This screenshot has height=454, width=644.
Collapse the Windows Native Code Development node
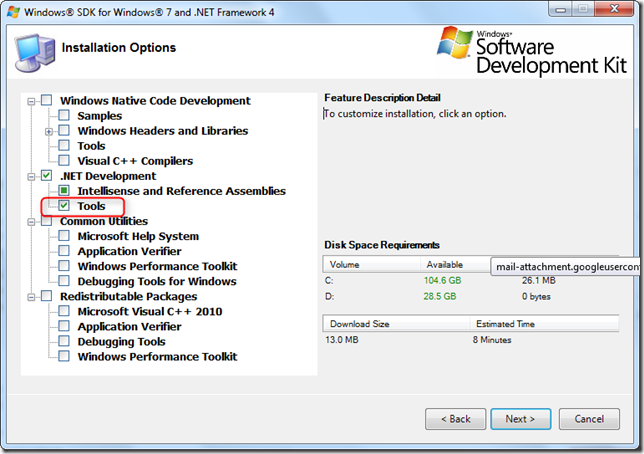point(31,101)
